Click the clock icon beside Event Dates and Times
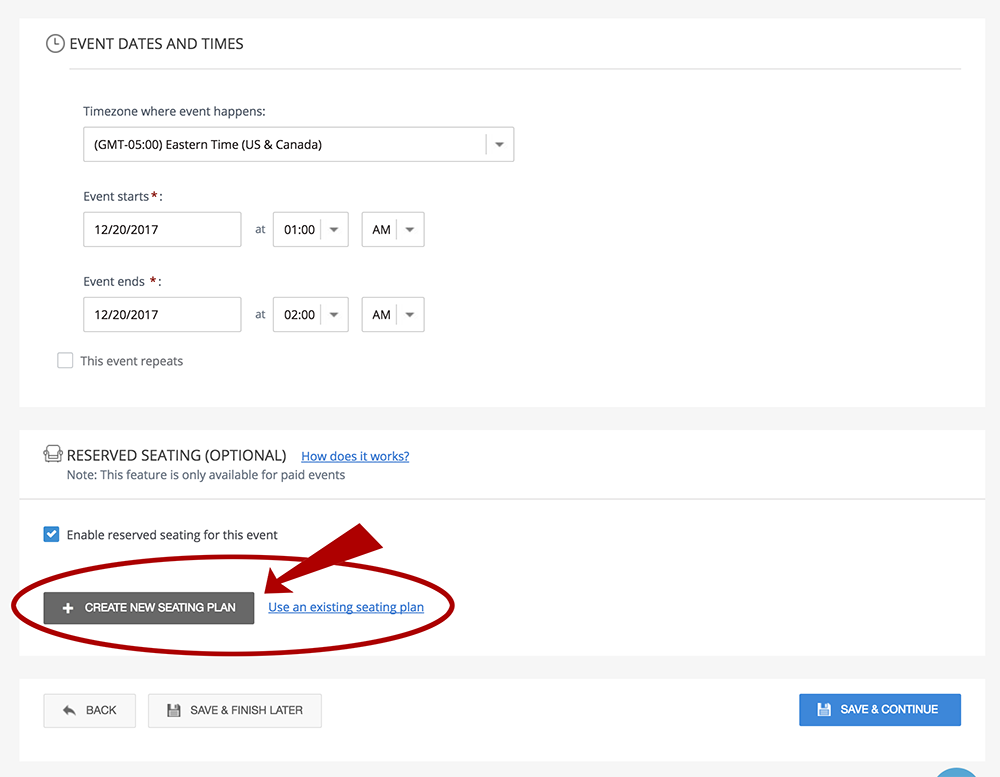1000x777 pixels. (55, 44)
